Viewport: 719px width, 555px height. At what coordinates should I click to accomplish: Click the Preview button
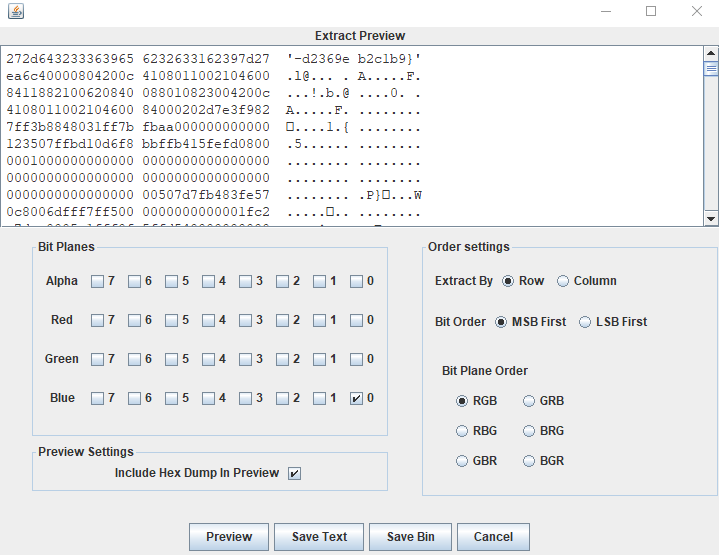[229, 537]
